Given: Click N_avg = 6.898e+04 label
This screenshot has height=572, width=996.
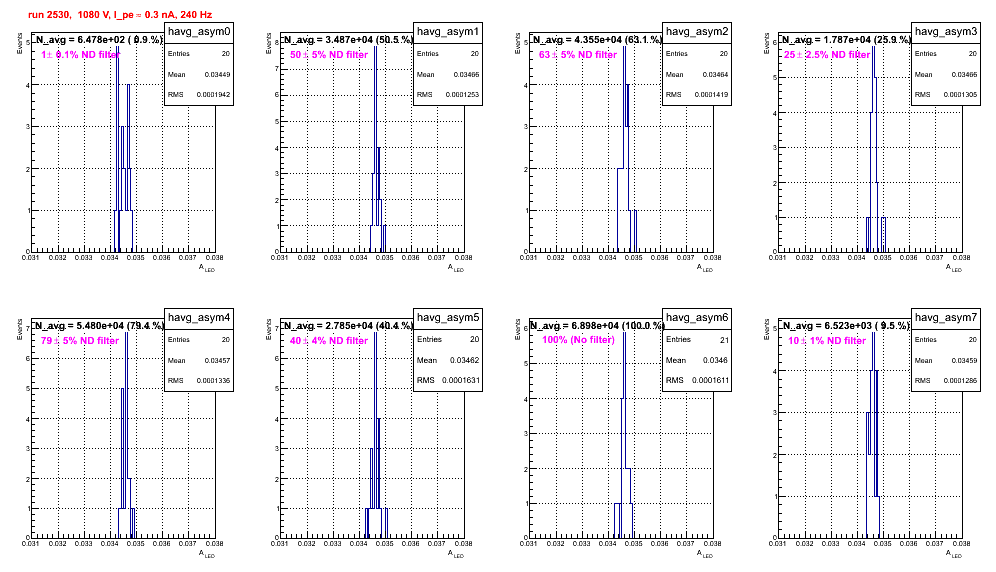Looking at the screenshot, I should click(x=597, y=326).
